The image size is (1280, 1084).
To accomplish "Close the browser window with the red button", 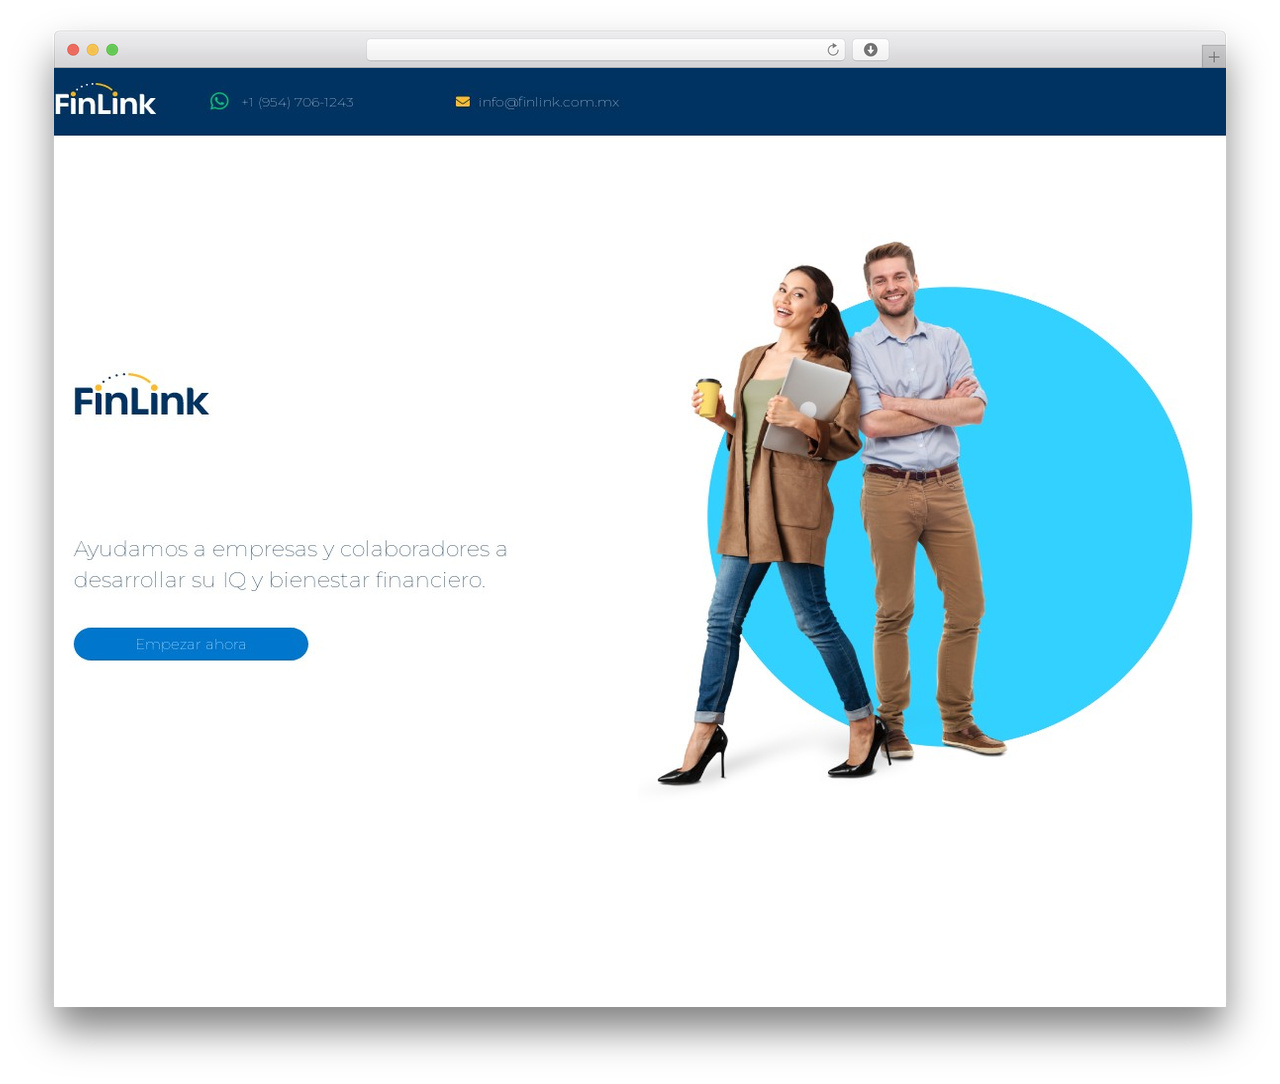I will point(73,50).
